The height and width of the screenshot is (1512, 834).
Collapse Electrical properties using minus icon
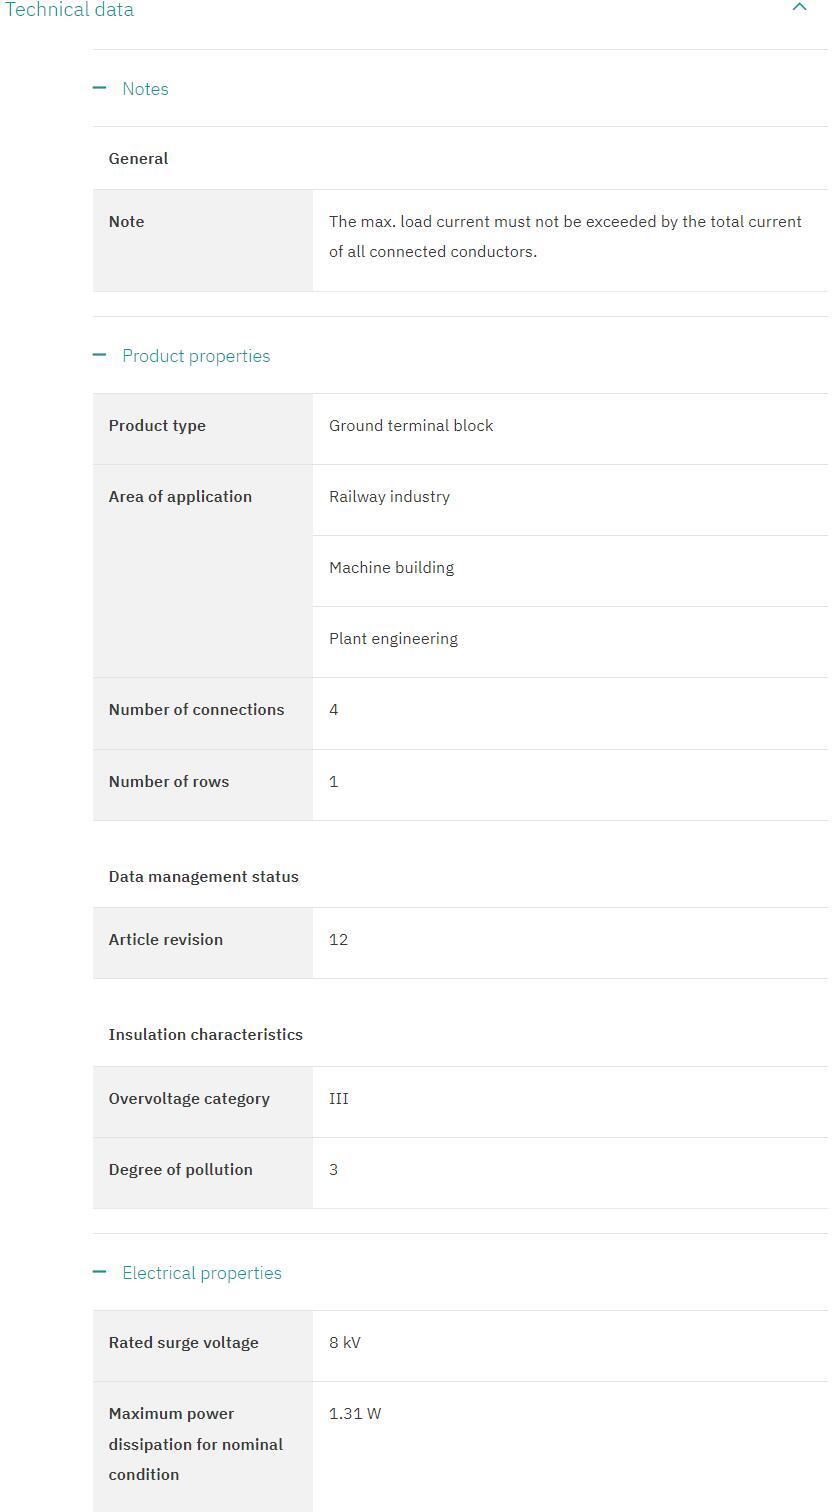(99, 1272)
